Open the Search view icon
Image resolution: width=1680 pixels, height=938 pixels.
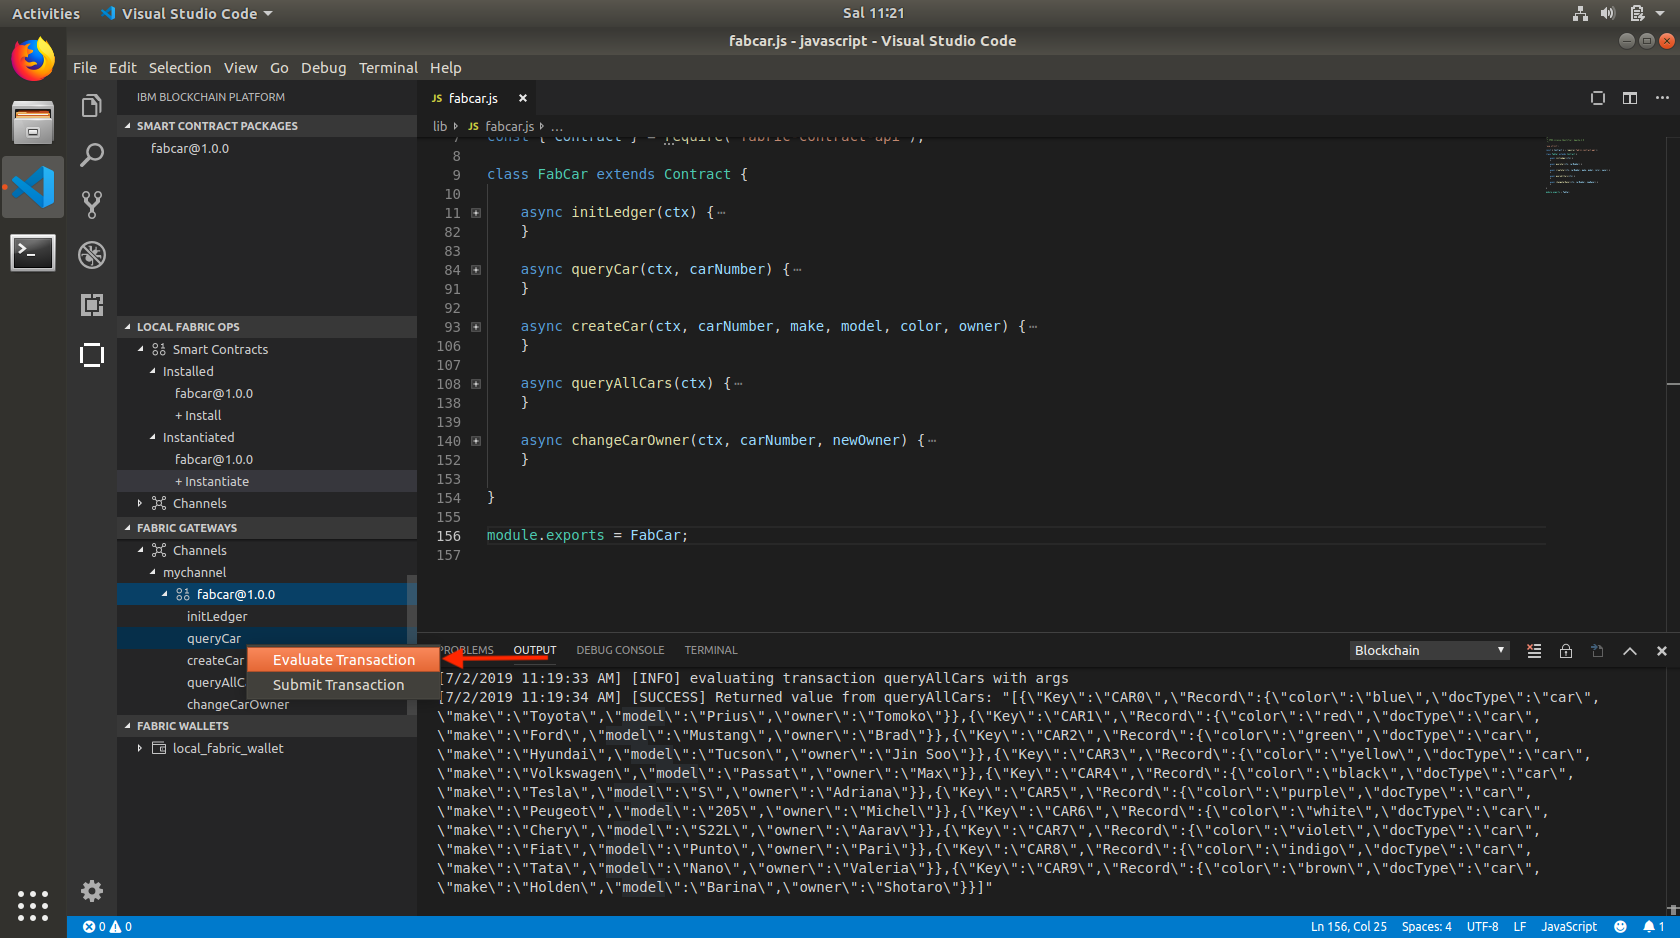click(x=92, y=155)
